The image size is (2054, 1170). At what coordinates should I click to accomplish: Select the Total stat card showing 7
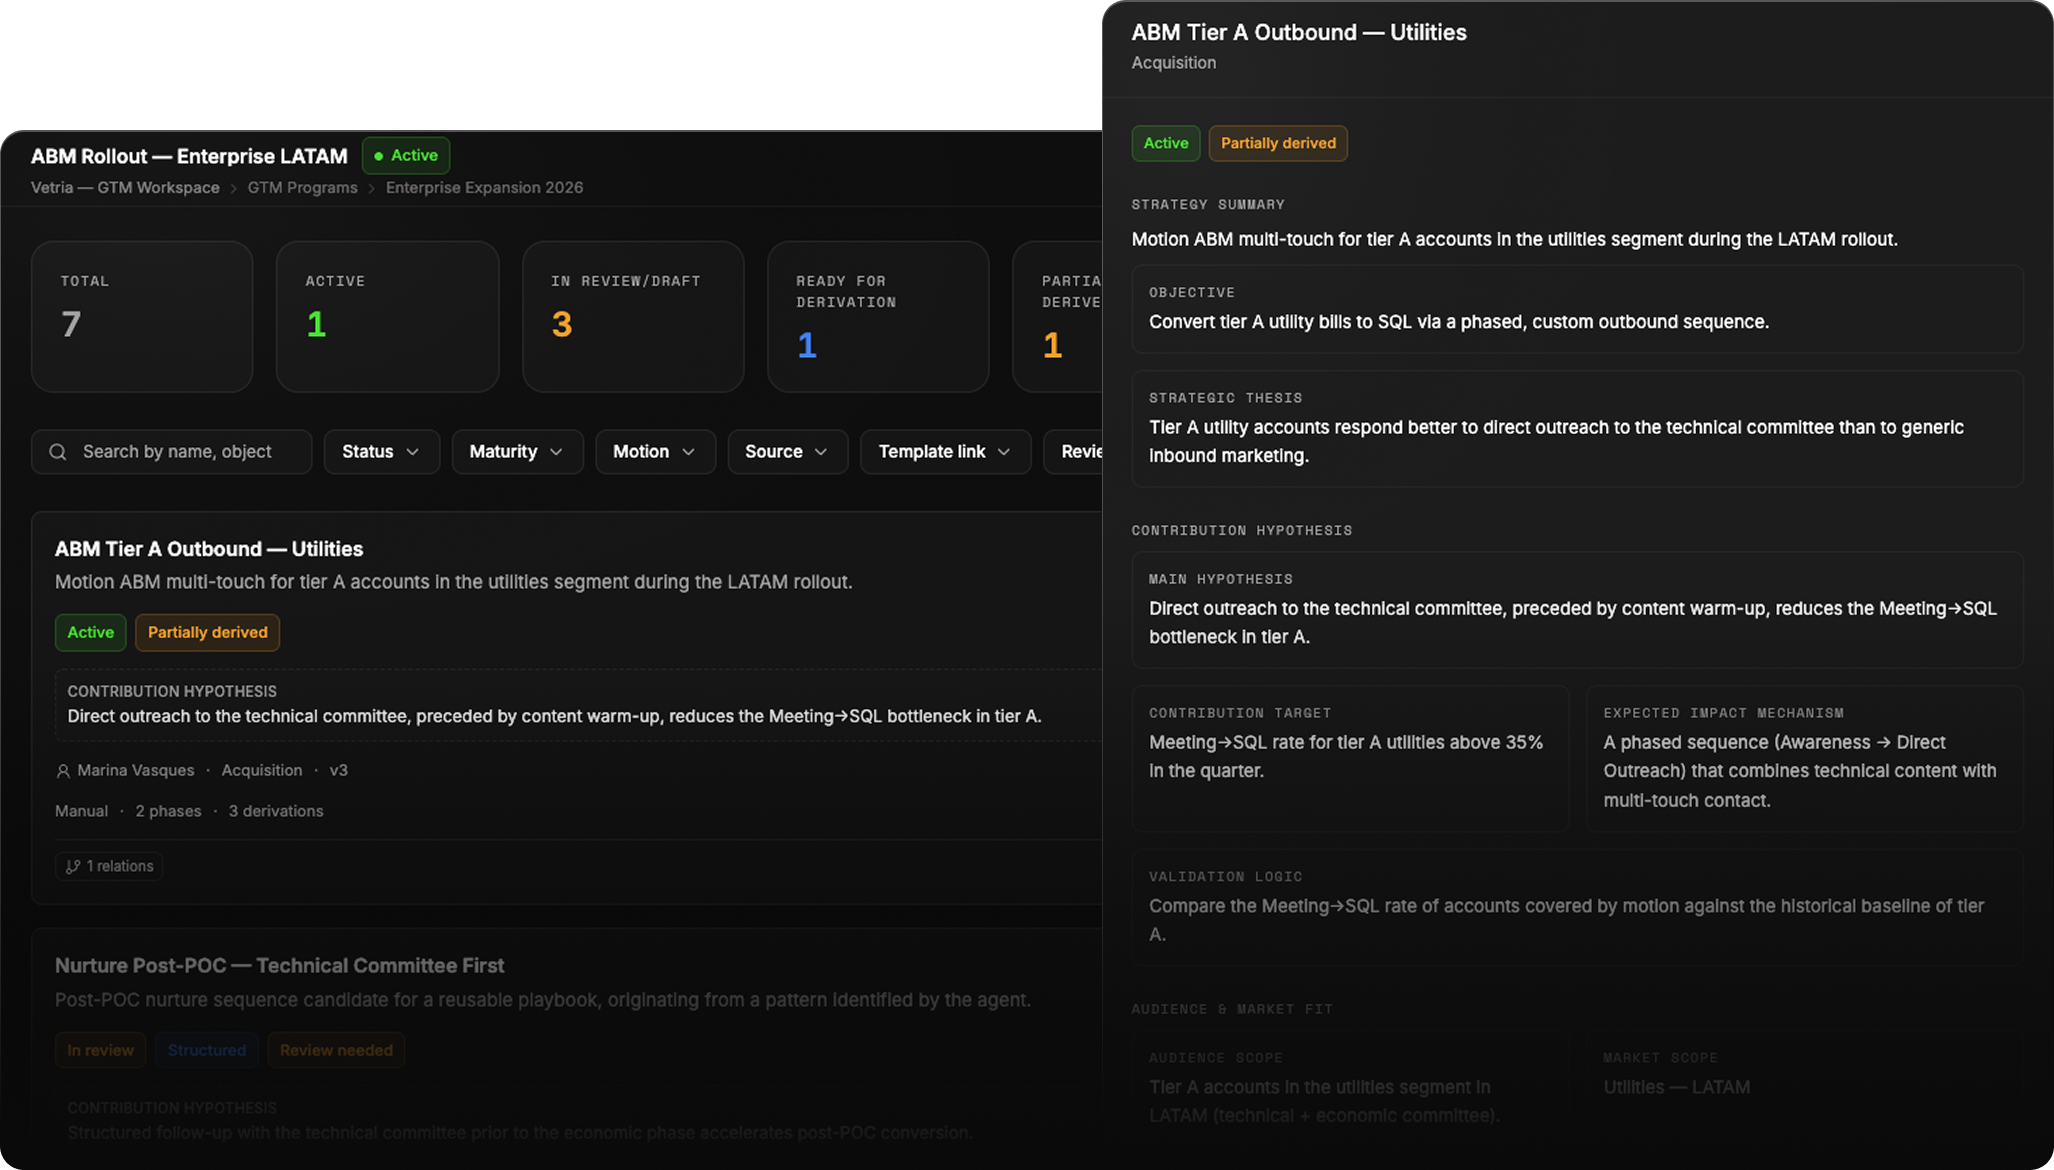coord(142,316)
